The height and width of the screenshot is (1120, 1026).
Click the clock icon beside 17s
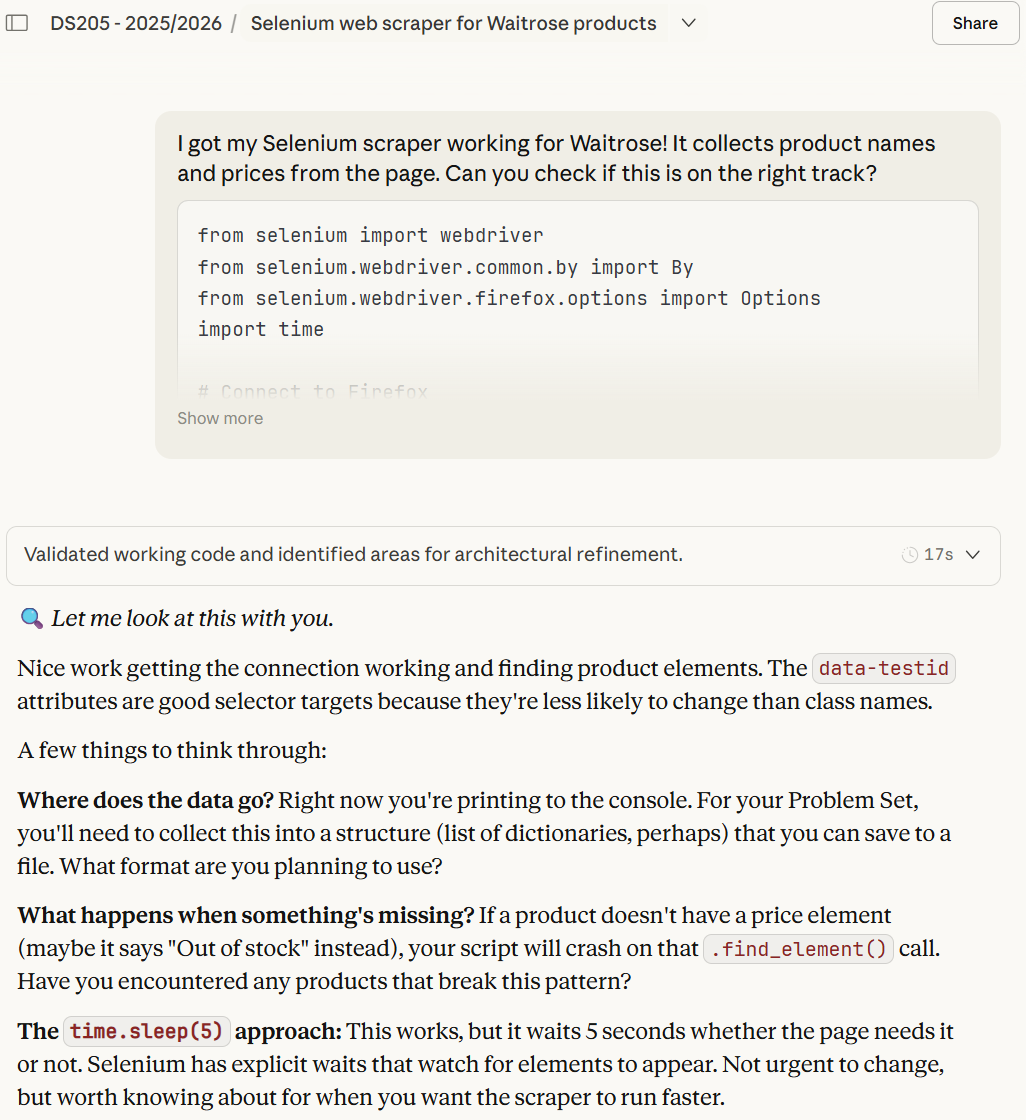click(x=910, y=555)
